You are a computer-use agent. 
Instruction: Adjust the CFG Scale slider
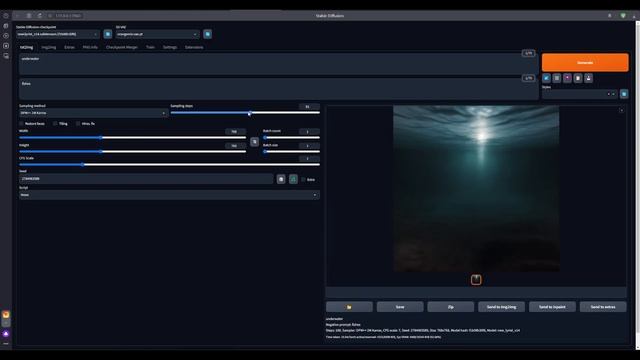(x=169, y=164)
